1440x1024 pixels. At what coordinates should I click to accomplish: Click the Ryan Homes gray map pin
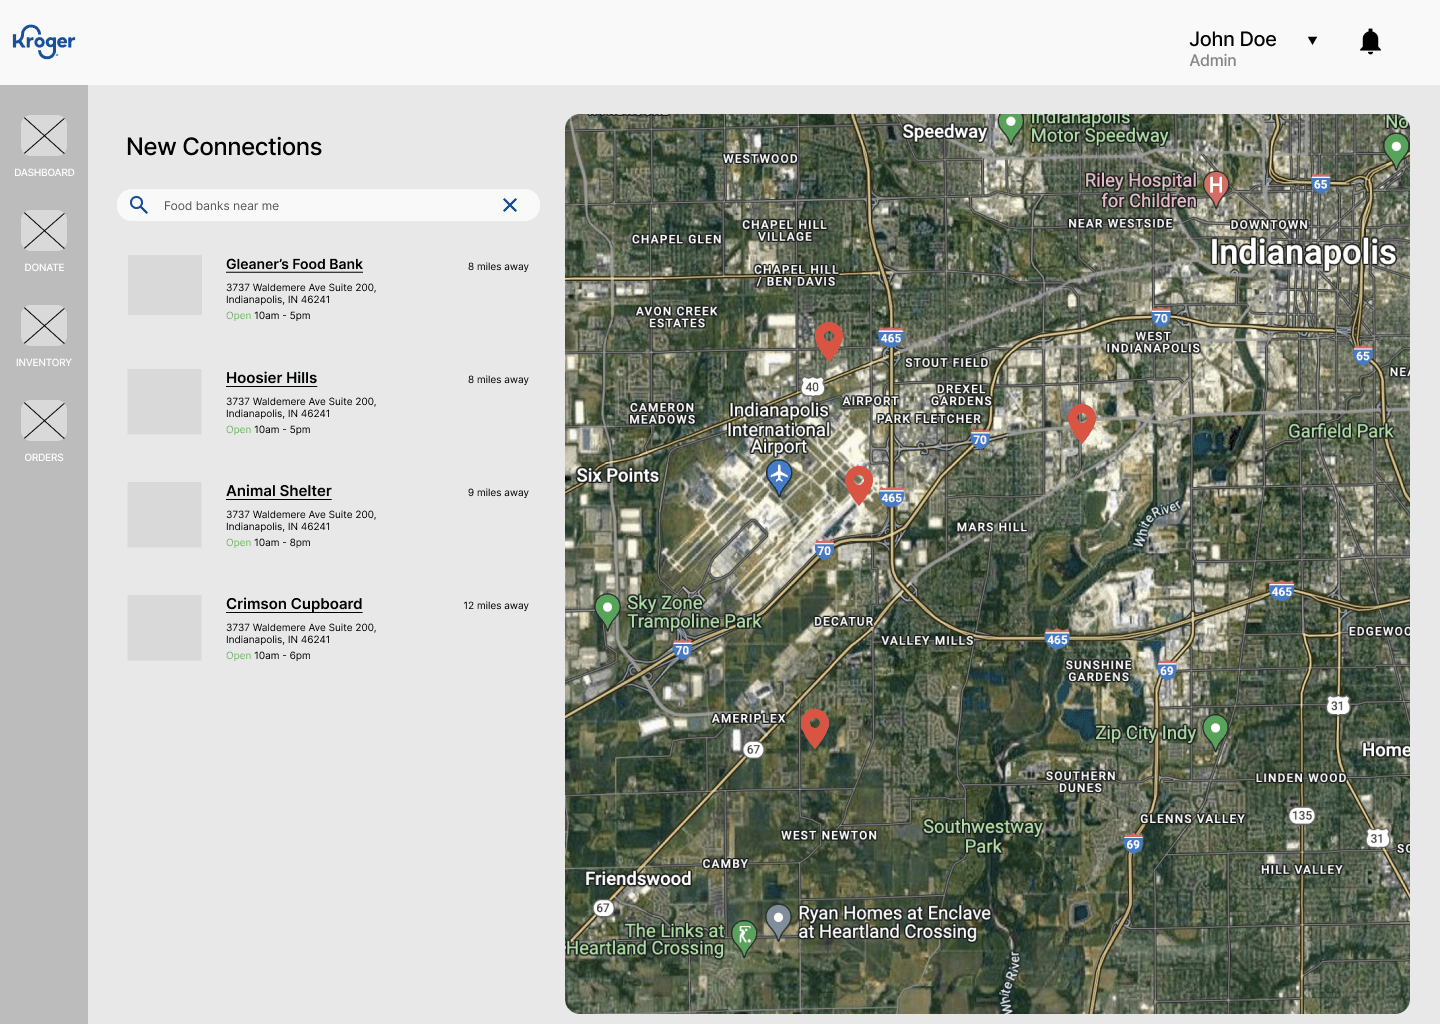778,921
